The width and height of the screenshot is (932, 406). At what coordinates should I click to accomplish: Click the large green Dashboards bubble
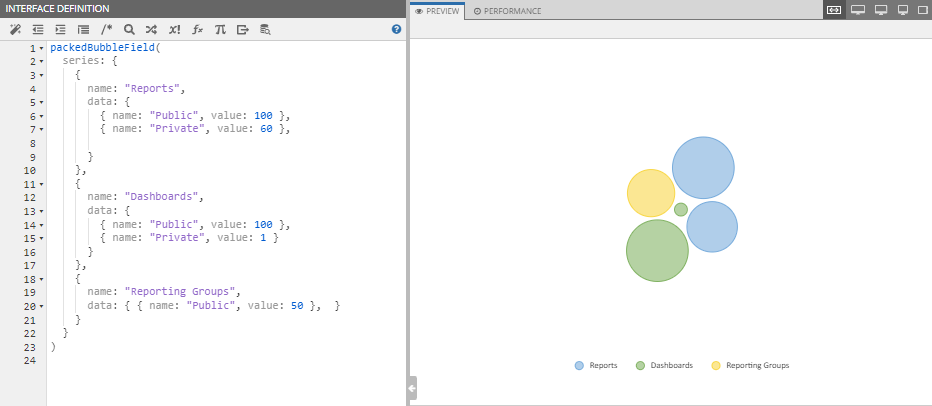click(x=657, y=251)
